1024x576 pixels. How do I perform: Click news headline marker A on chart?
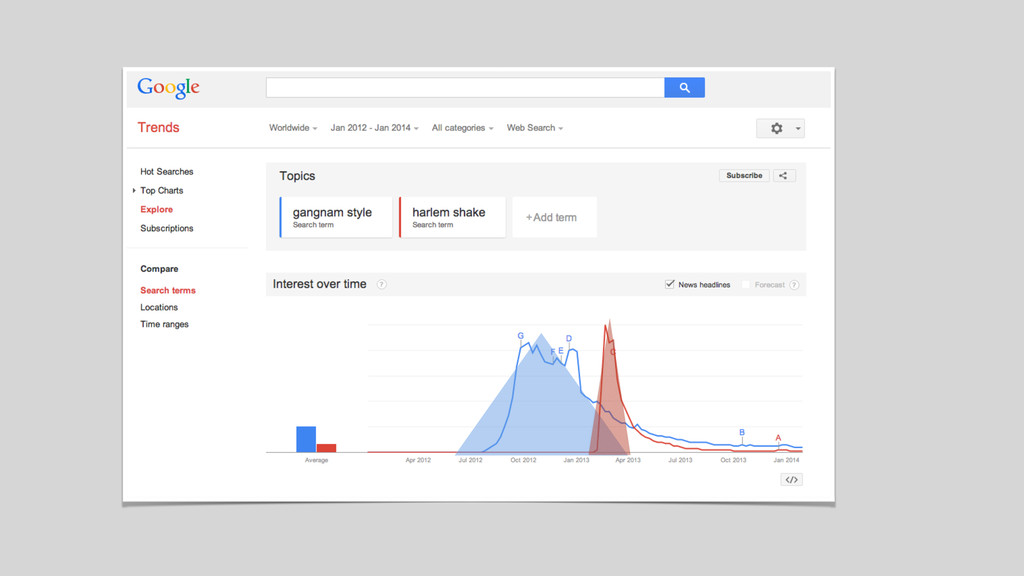[778, 438]
